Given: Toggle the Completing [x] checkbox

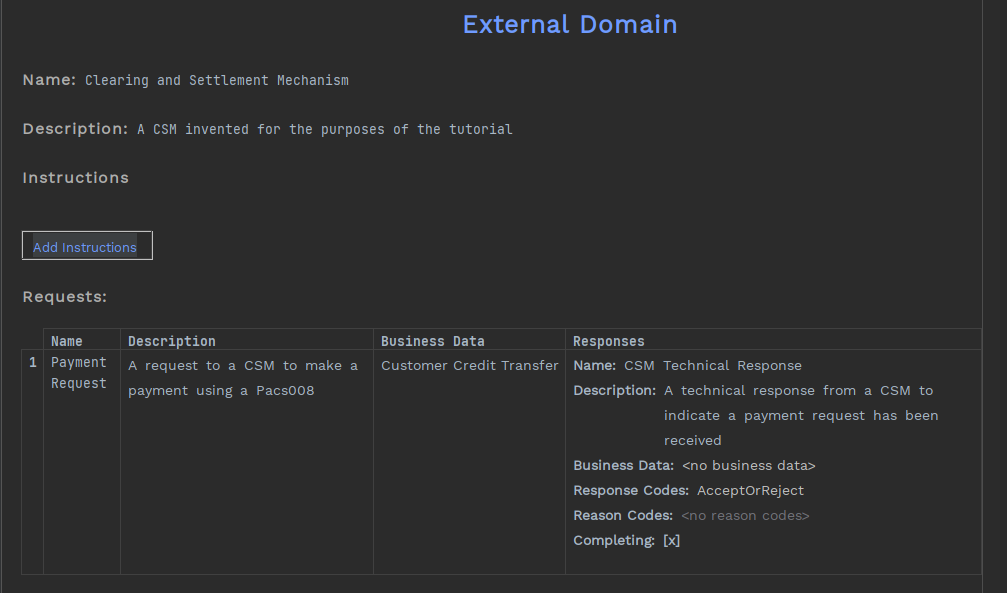Looking at the screenshot, I should click(x=671, y=541).
